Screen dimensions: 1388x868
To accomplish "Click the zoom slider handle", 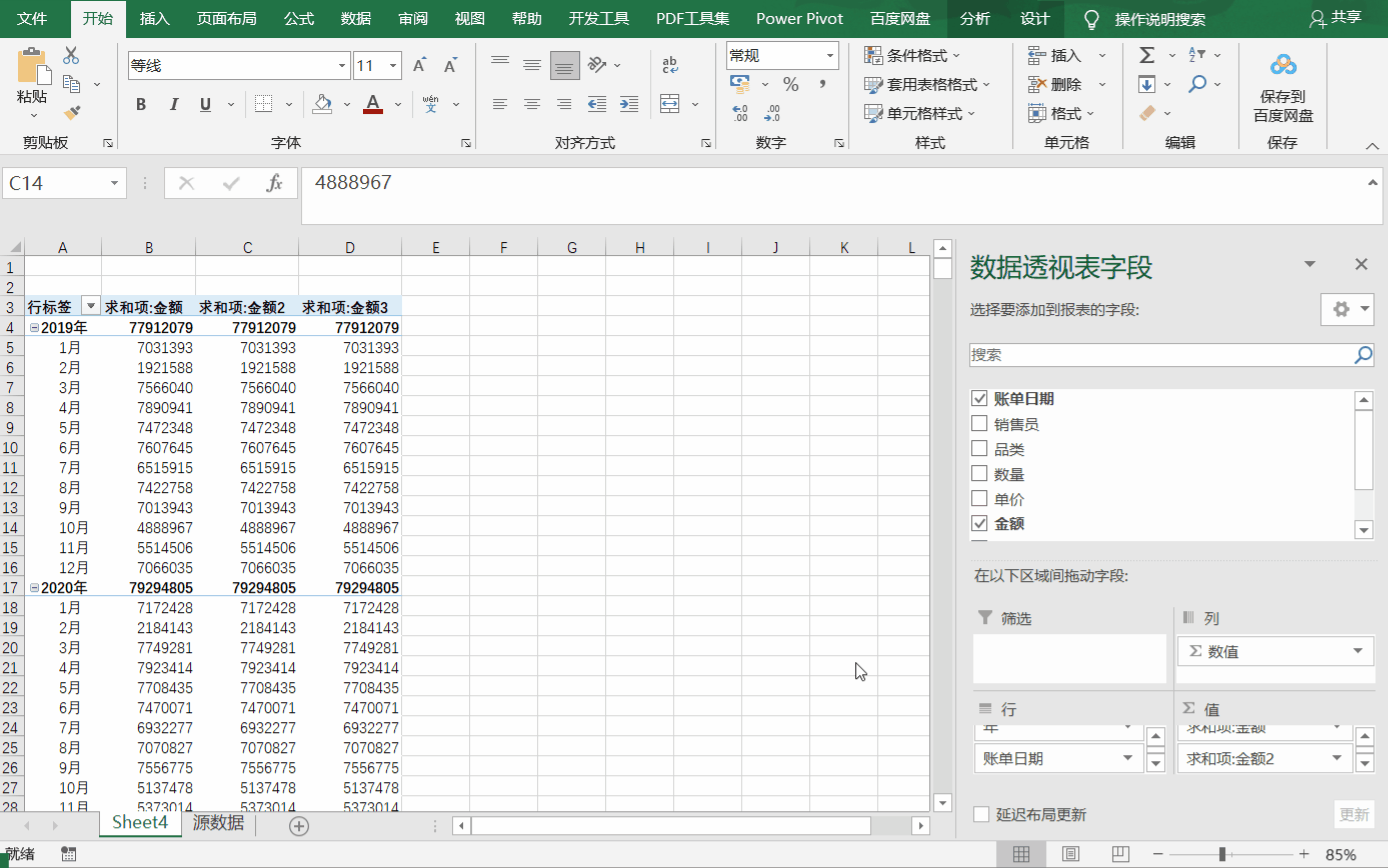I will 1222,854.
